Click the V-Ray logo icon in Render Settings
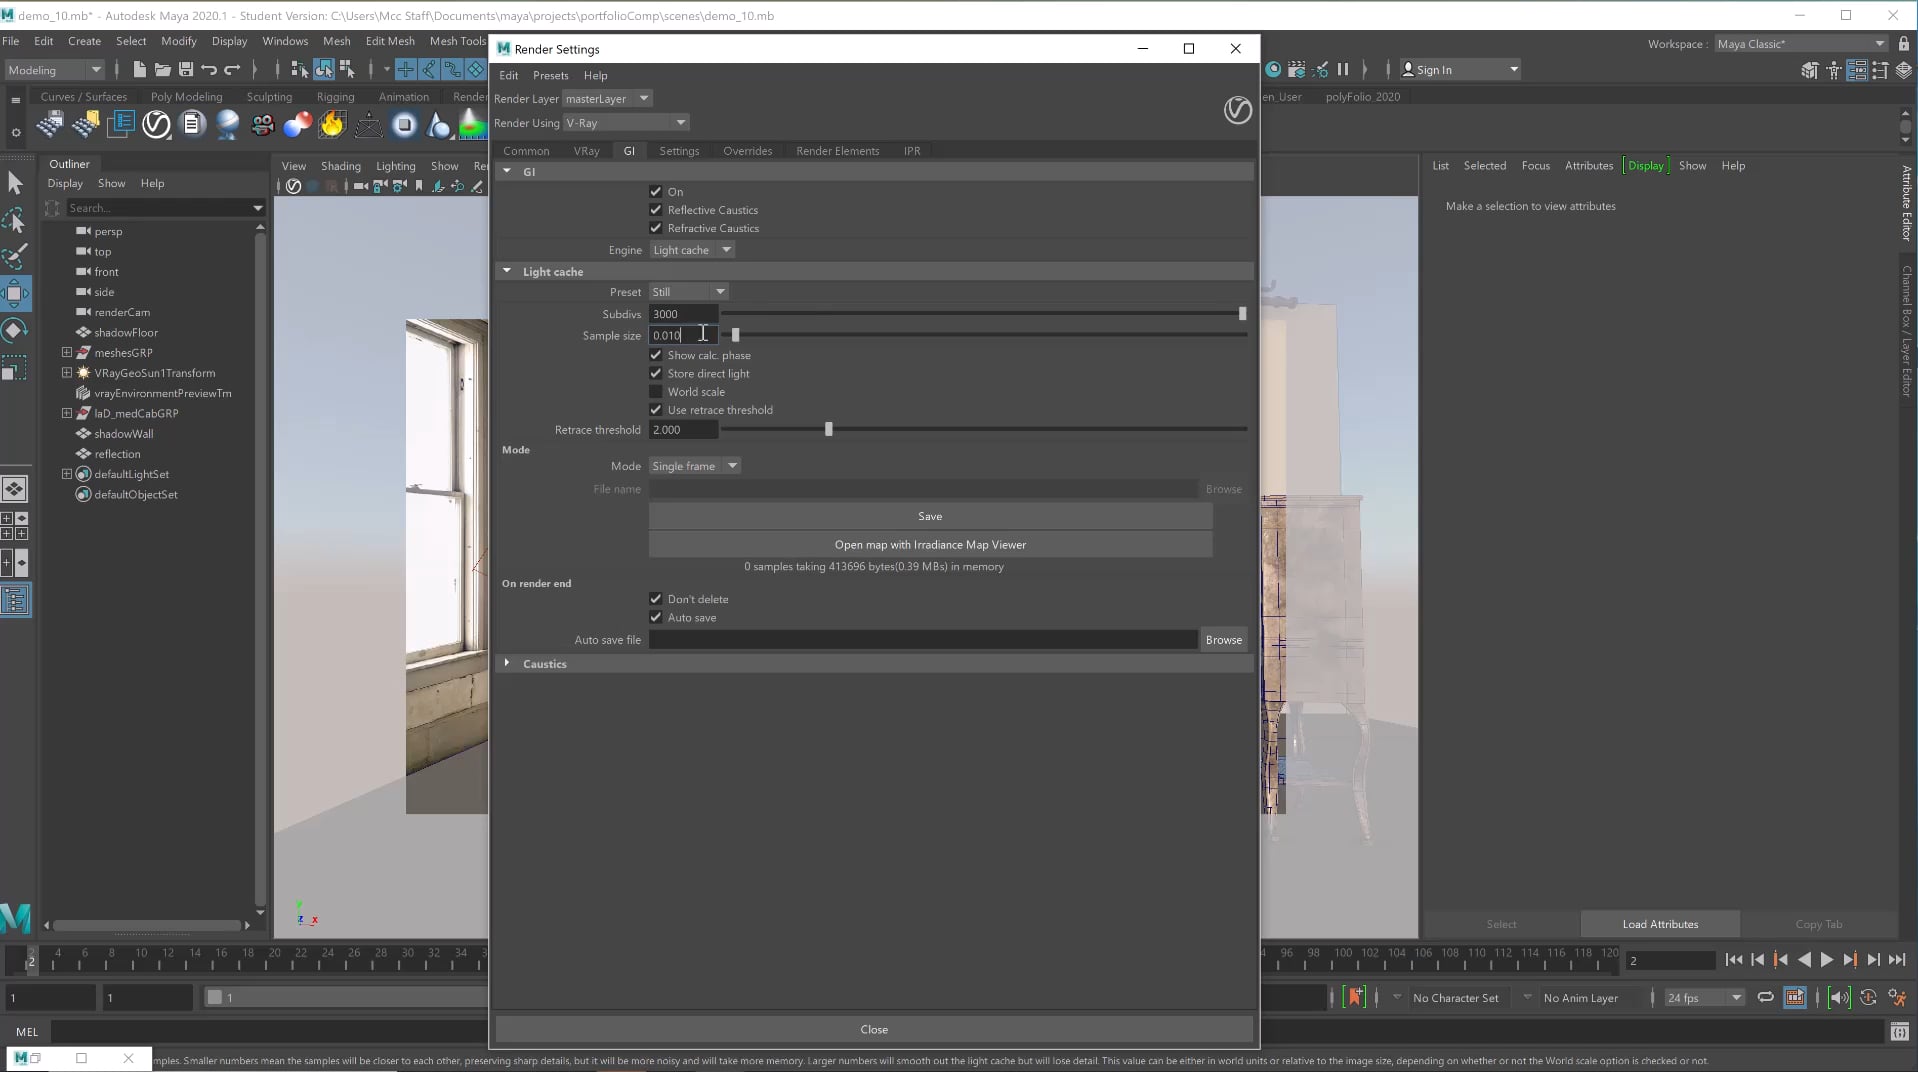The width and height of the screenshot is (1918, 1072). (1237, 109)
